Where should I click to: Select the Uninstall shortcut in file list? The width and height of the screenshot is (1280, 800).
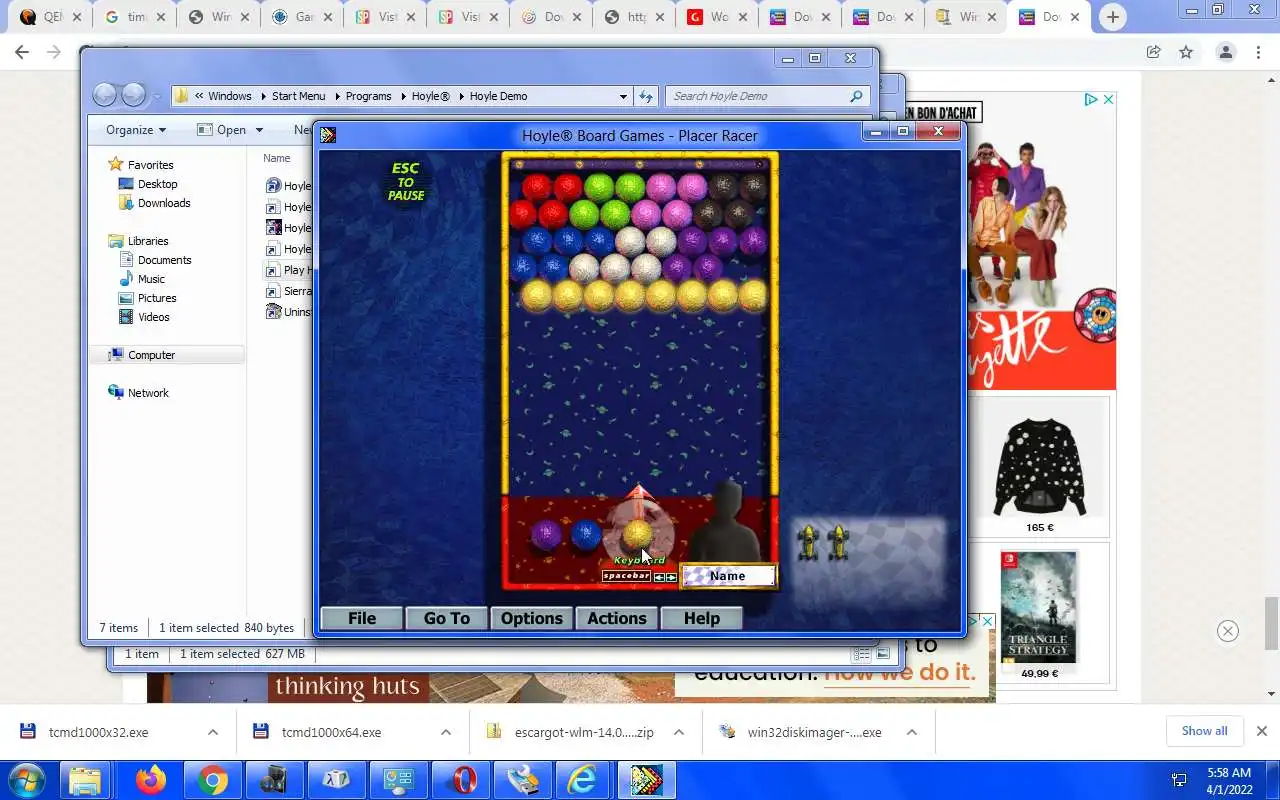tap(289, 312)
